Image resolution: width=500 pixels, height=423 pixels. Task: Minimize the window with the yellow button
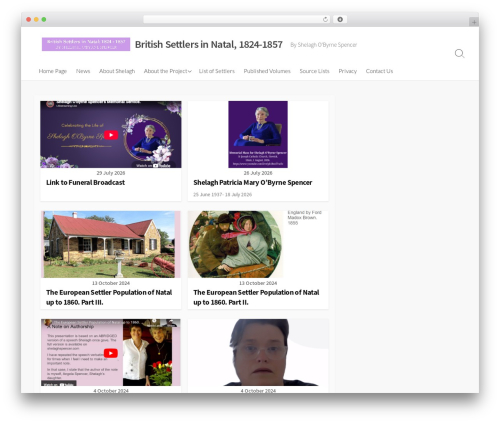pos(36,20)
